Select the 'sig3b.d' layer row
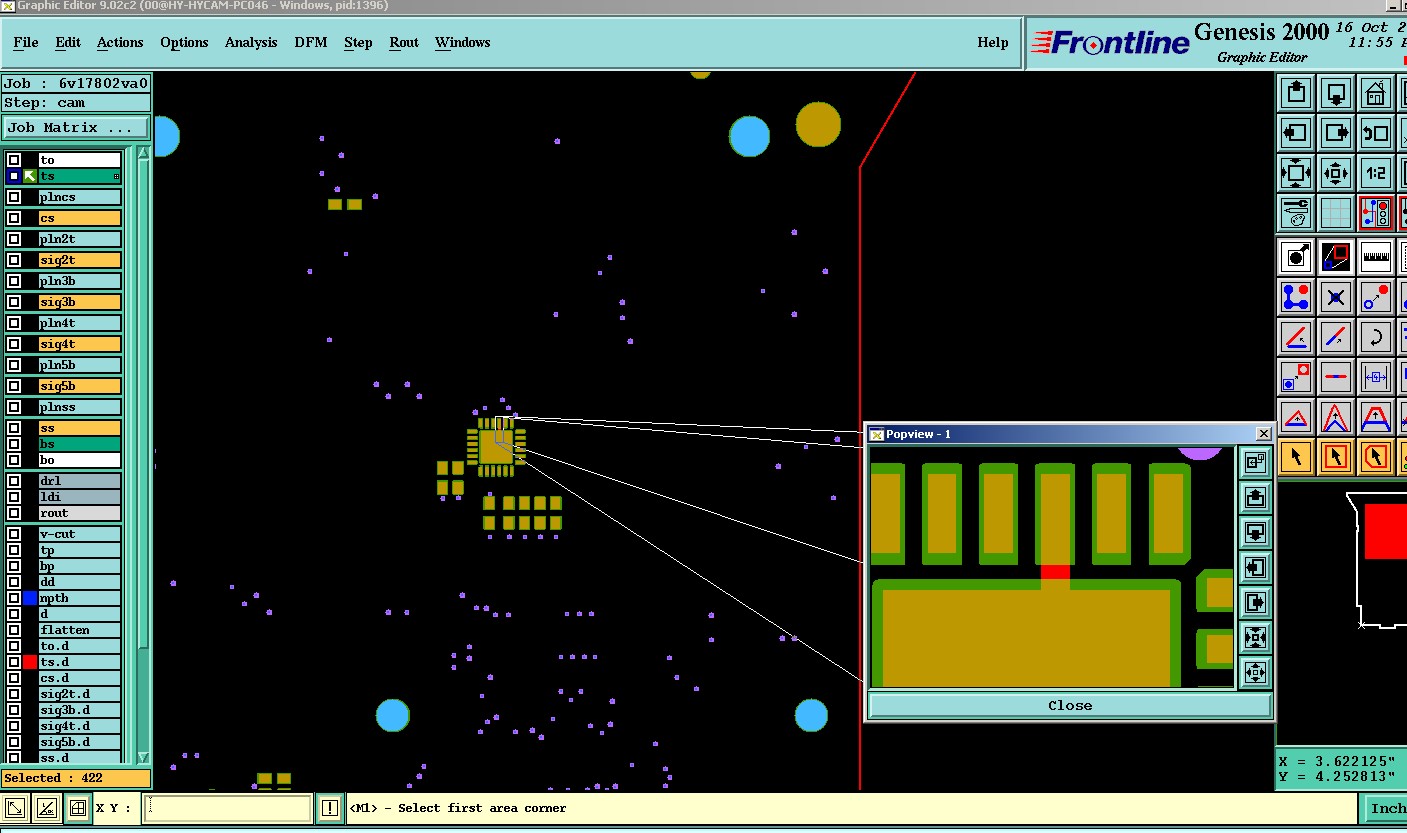 pos(79,710)
